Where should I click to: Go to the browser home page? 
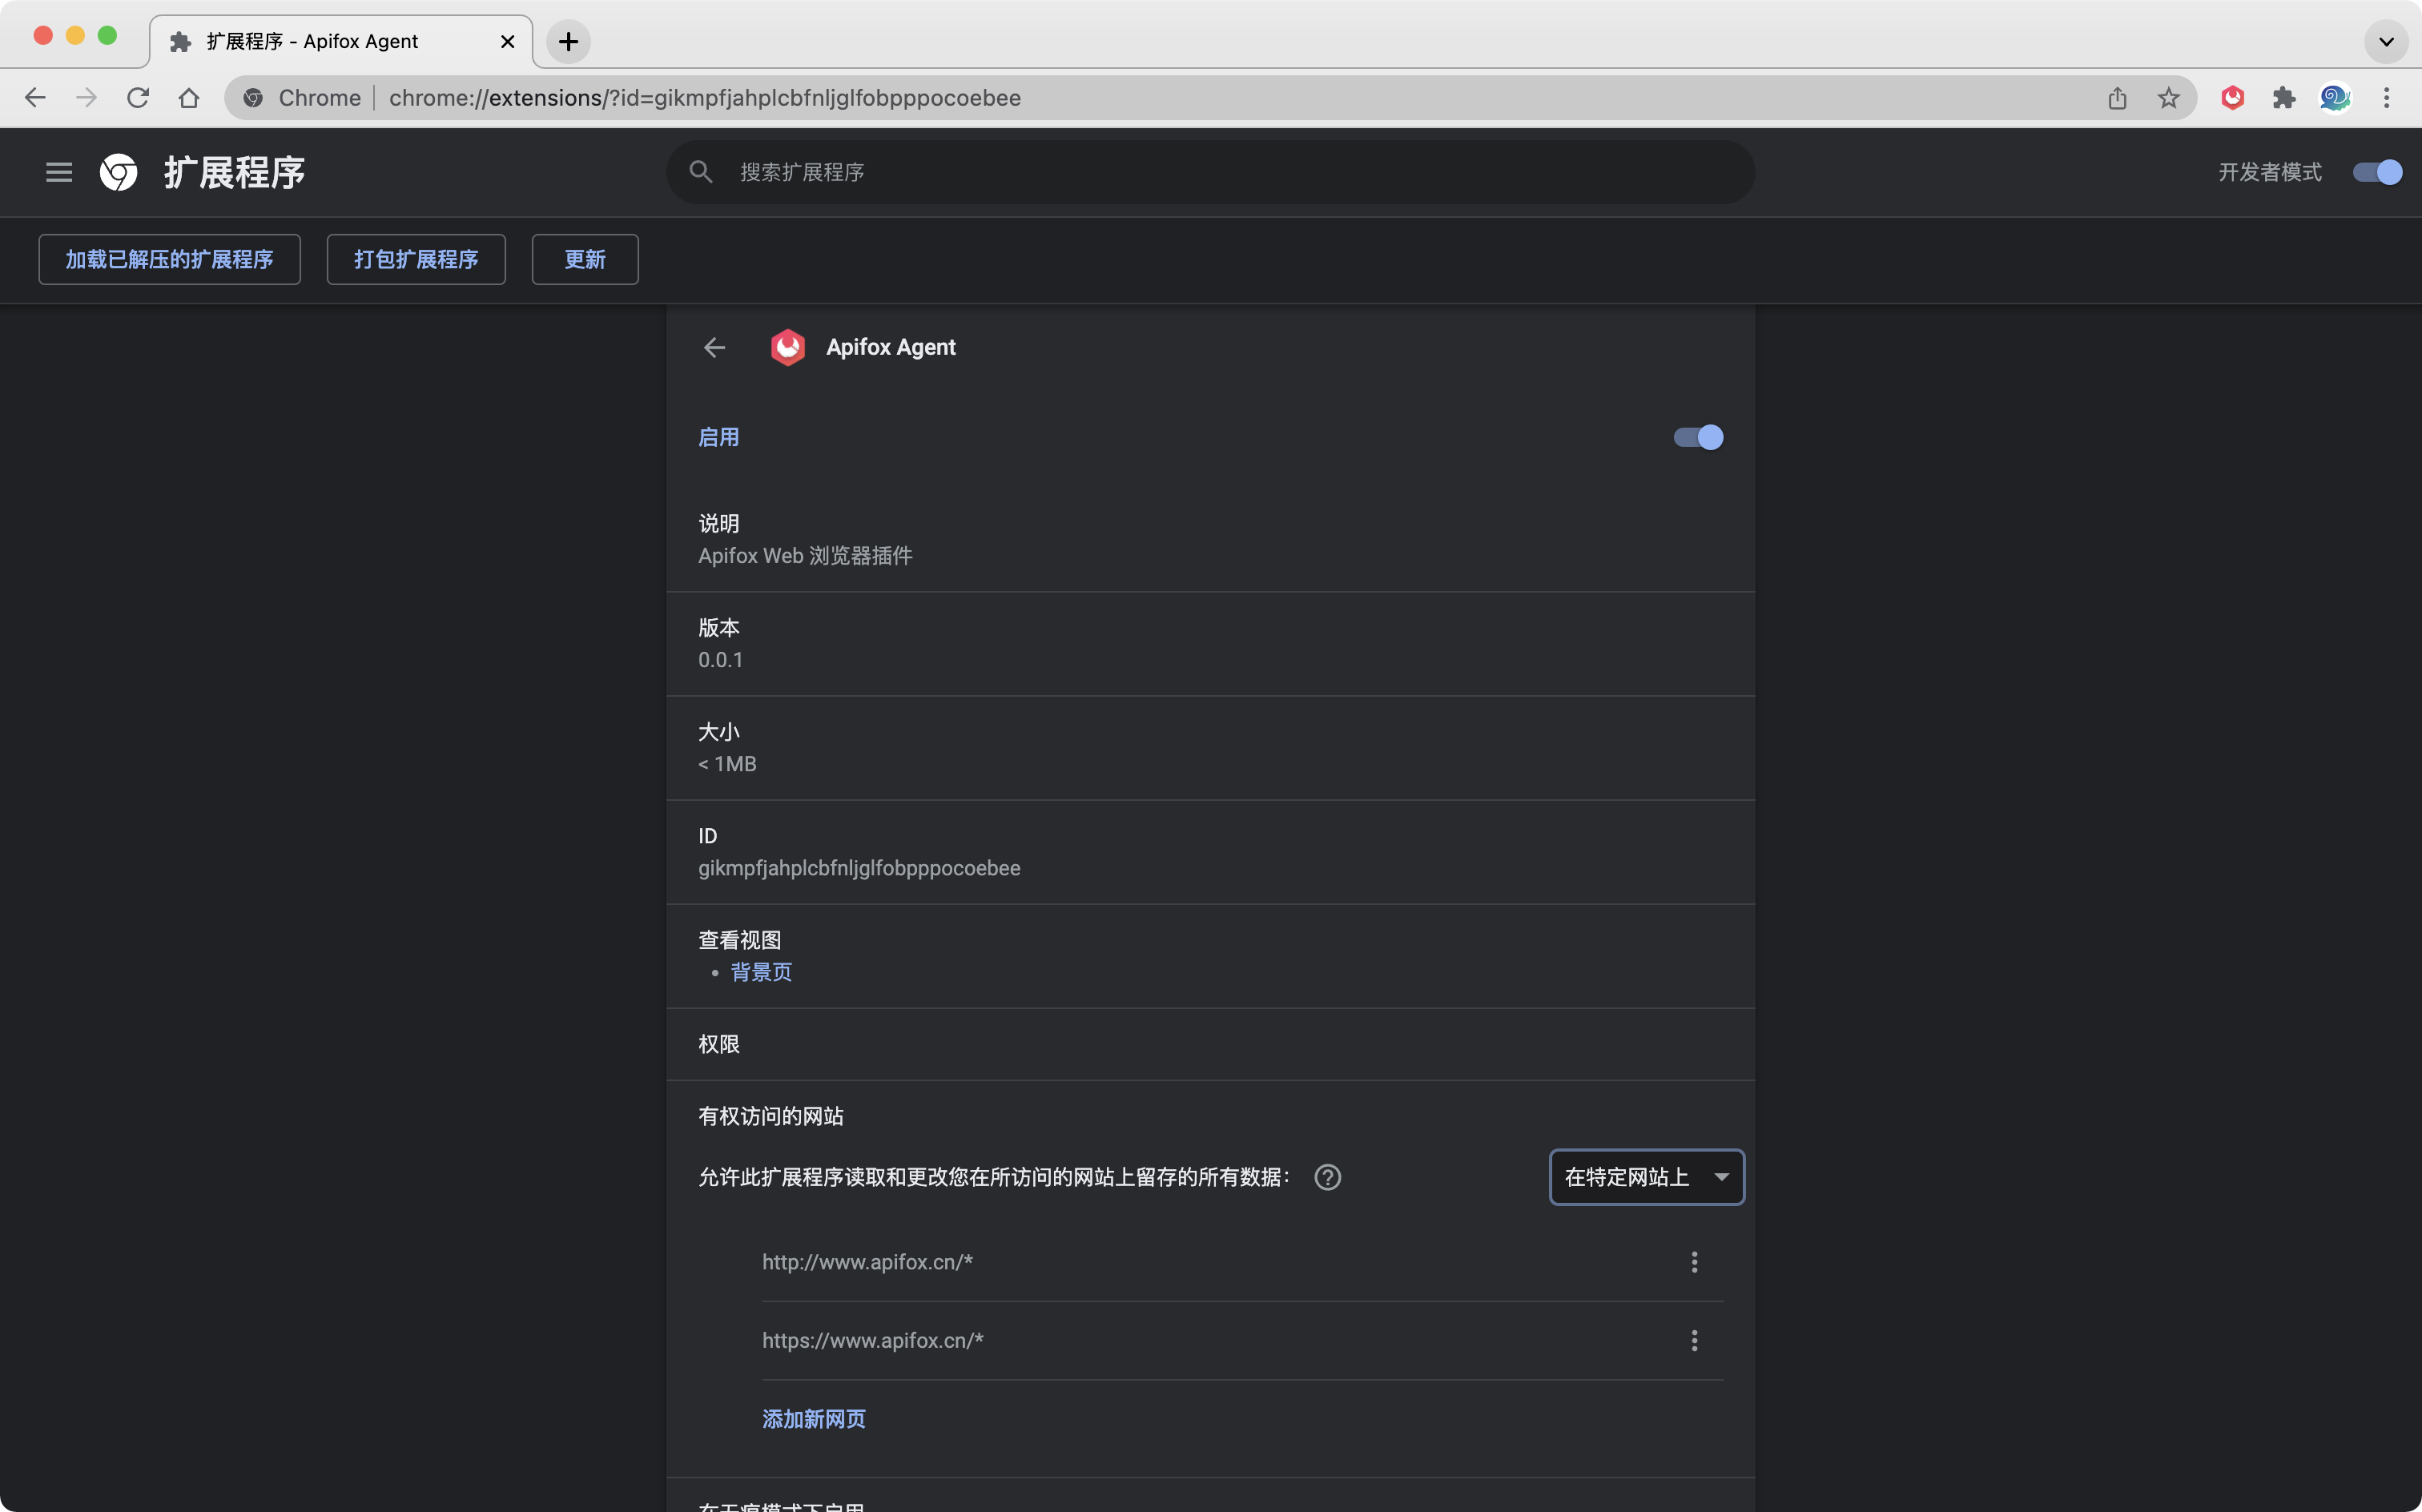pyautogui.click(x=189, y=98)
